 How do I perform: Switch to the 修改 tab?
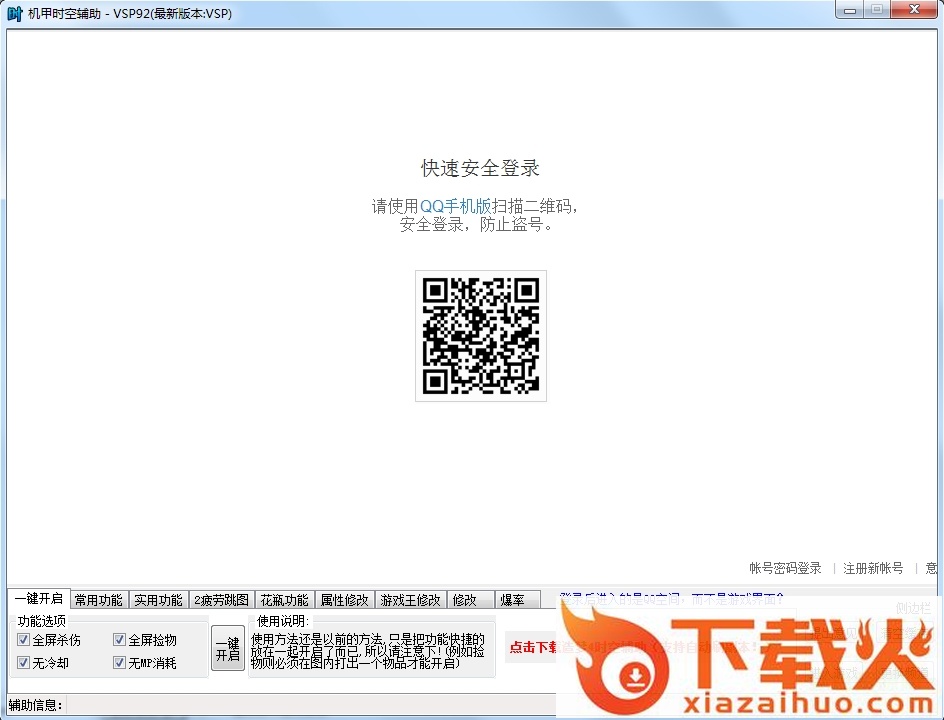coord(470,600)
